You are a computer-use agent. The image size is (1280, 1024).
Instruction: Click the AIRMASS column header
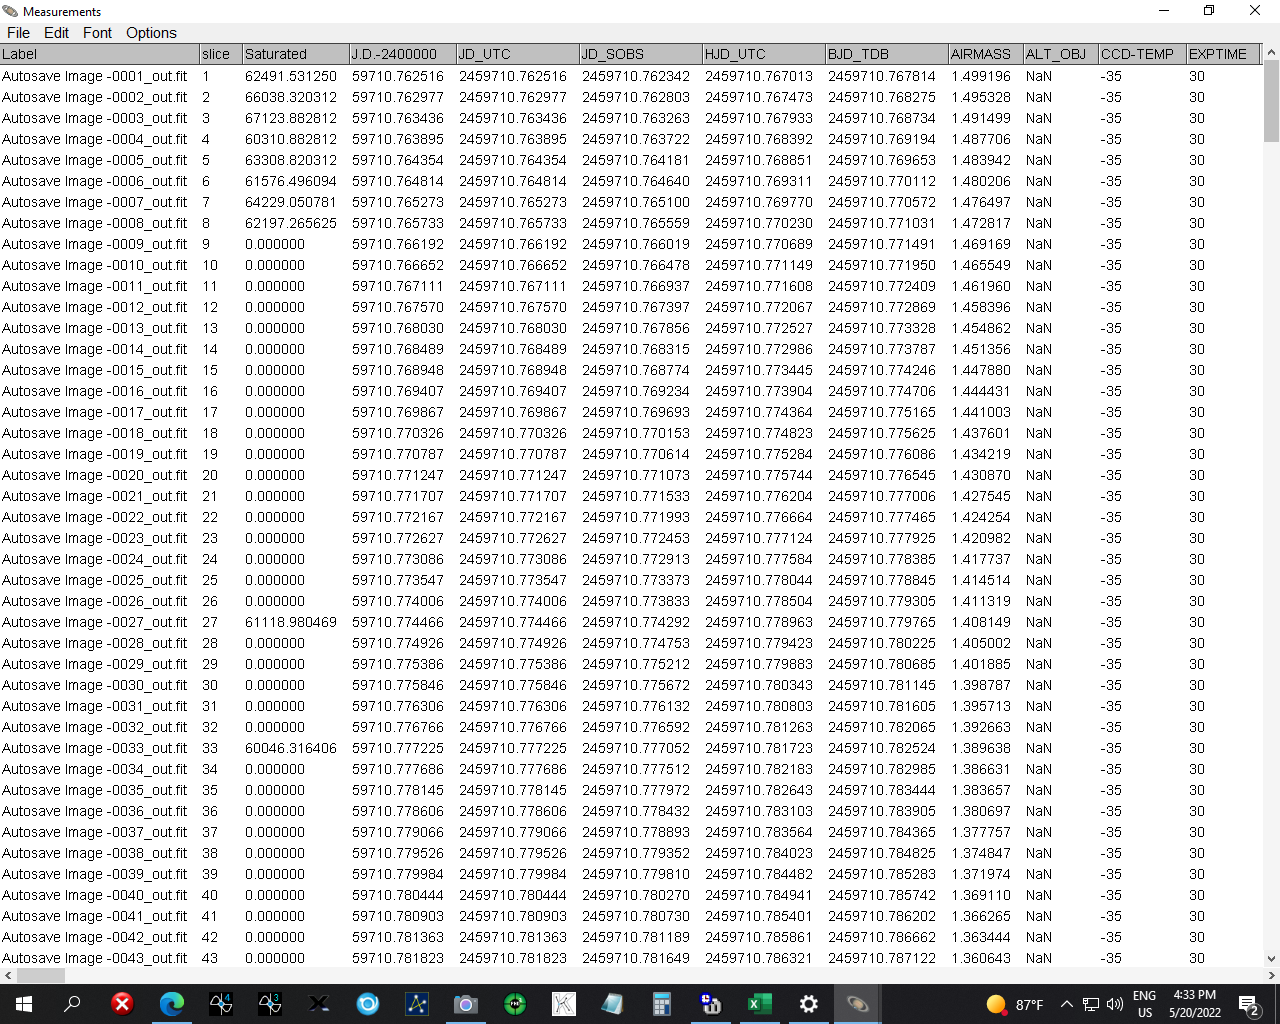tap(981, 54)
